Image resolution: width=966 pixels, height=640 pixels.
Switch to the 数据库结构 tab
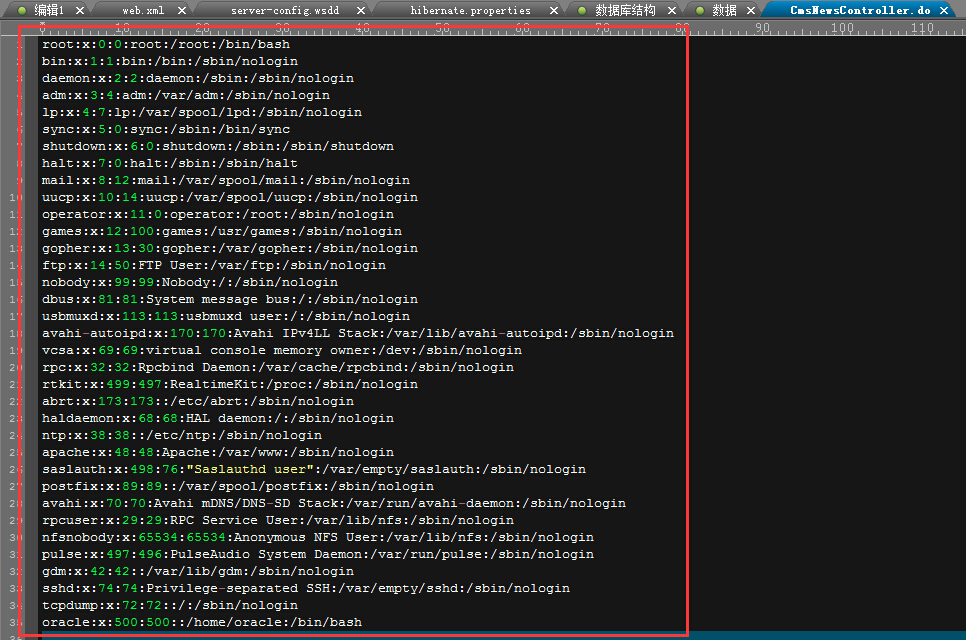(625, 10)
